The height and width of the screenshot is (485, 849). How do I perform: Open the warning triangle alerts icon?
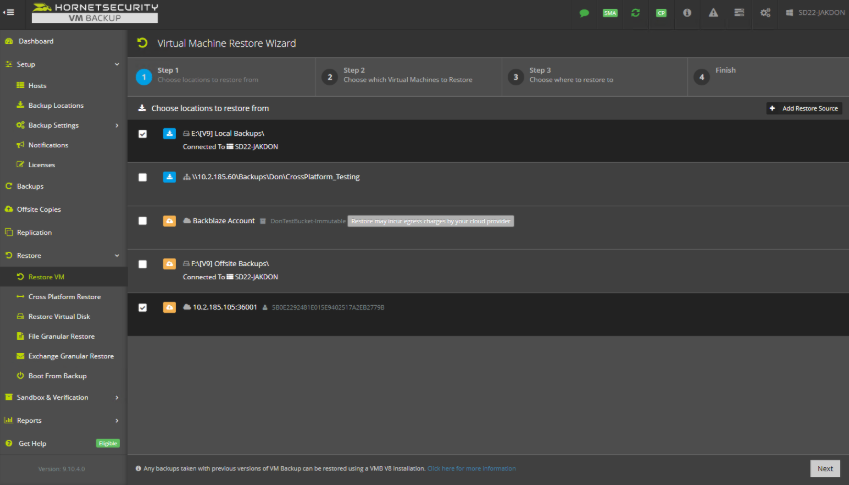713,13
